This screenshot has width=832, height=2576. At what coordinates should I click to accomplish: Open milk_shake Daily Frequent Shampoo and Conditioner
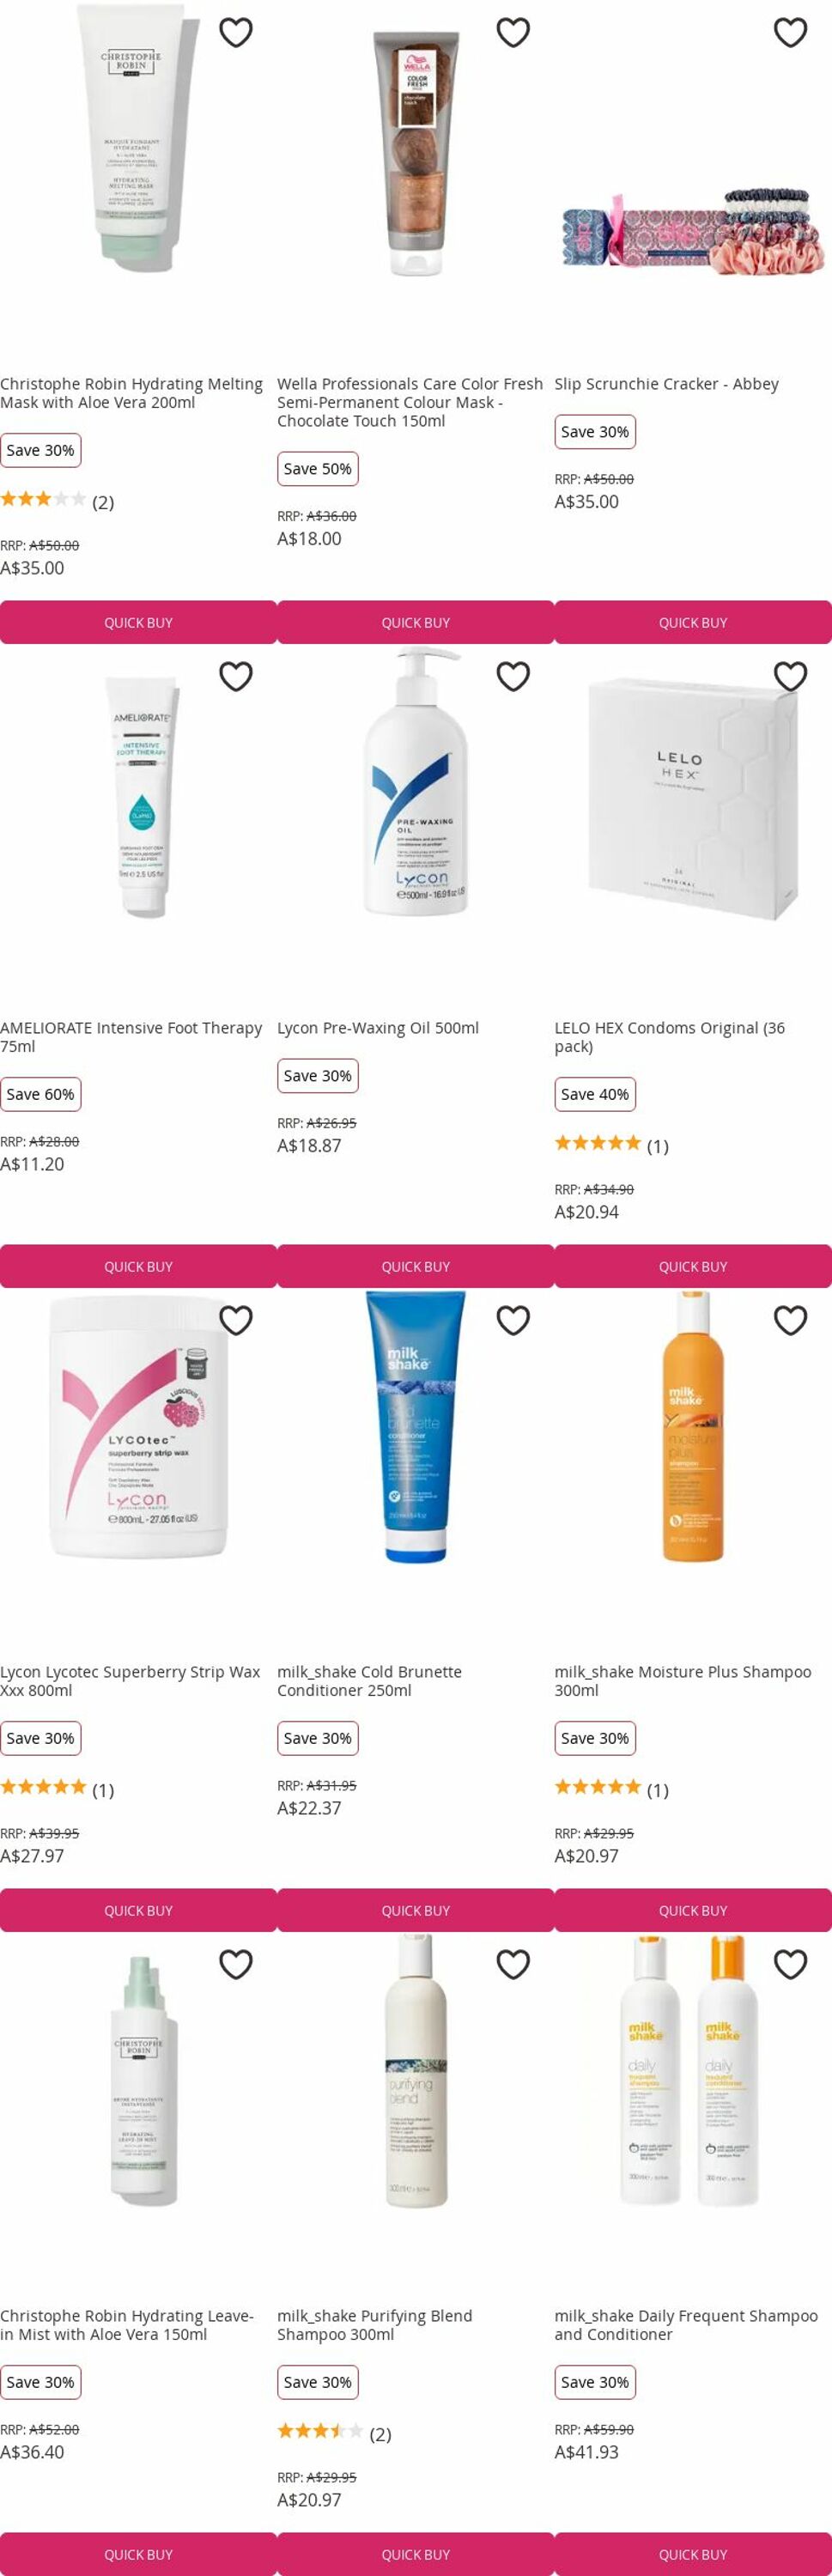[686, 2325]
